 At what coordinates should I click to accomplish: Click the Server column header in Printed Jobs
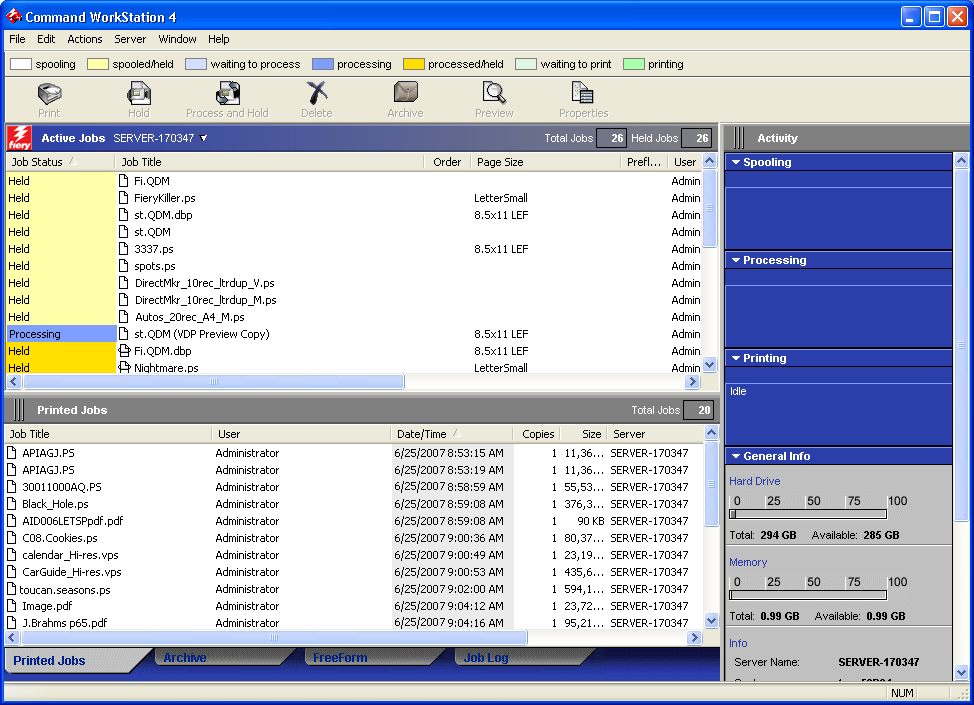(655, 434)
